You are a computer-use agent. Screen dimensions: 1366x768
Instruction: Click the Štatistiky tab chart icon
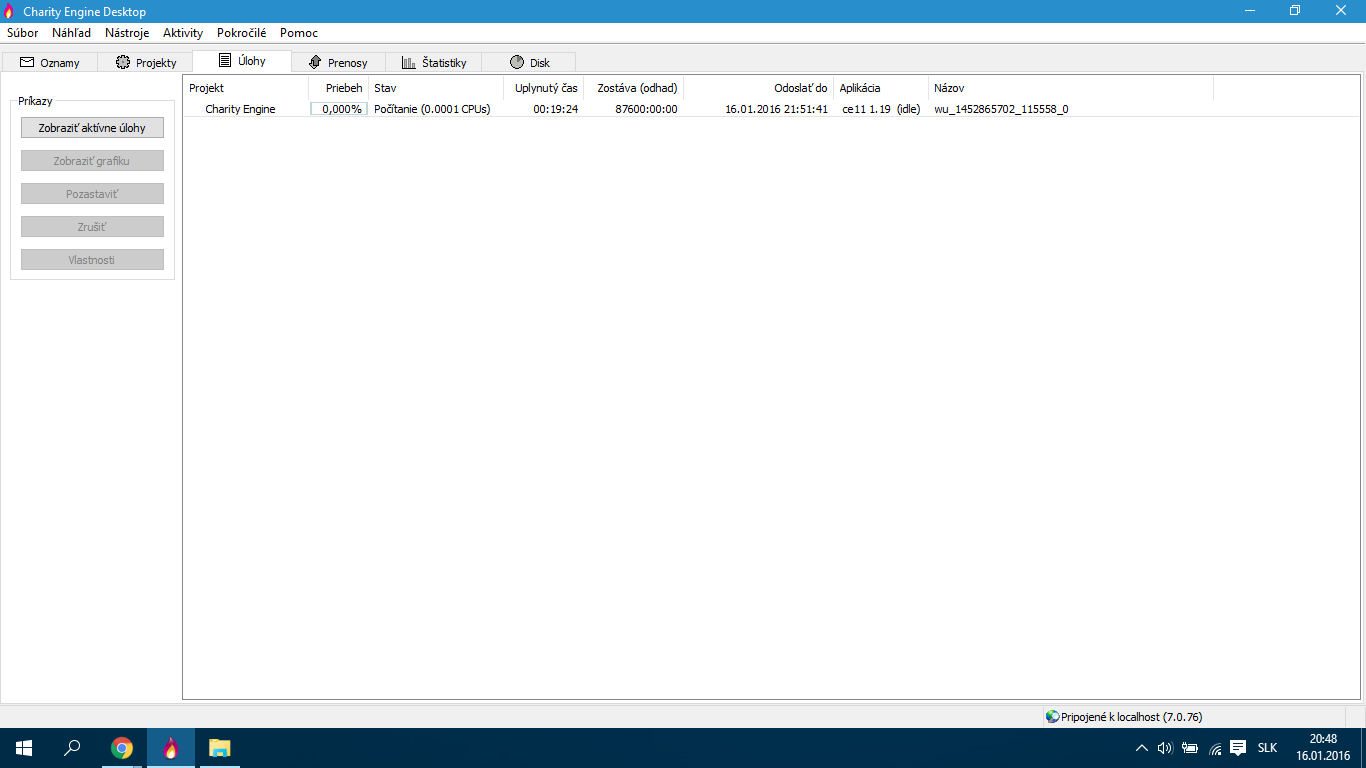click(x=409, y=62)
